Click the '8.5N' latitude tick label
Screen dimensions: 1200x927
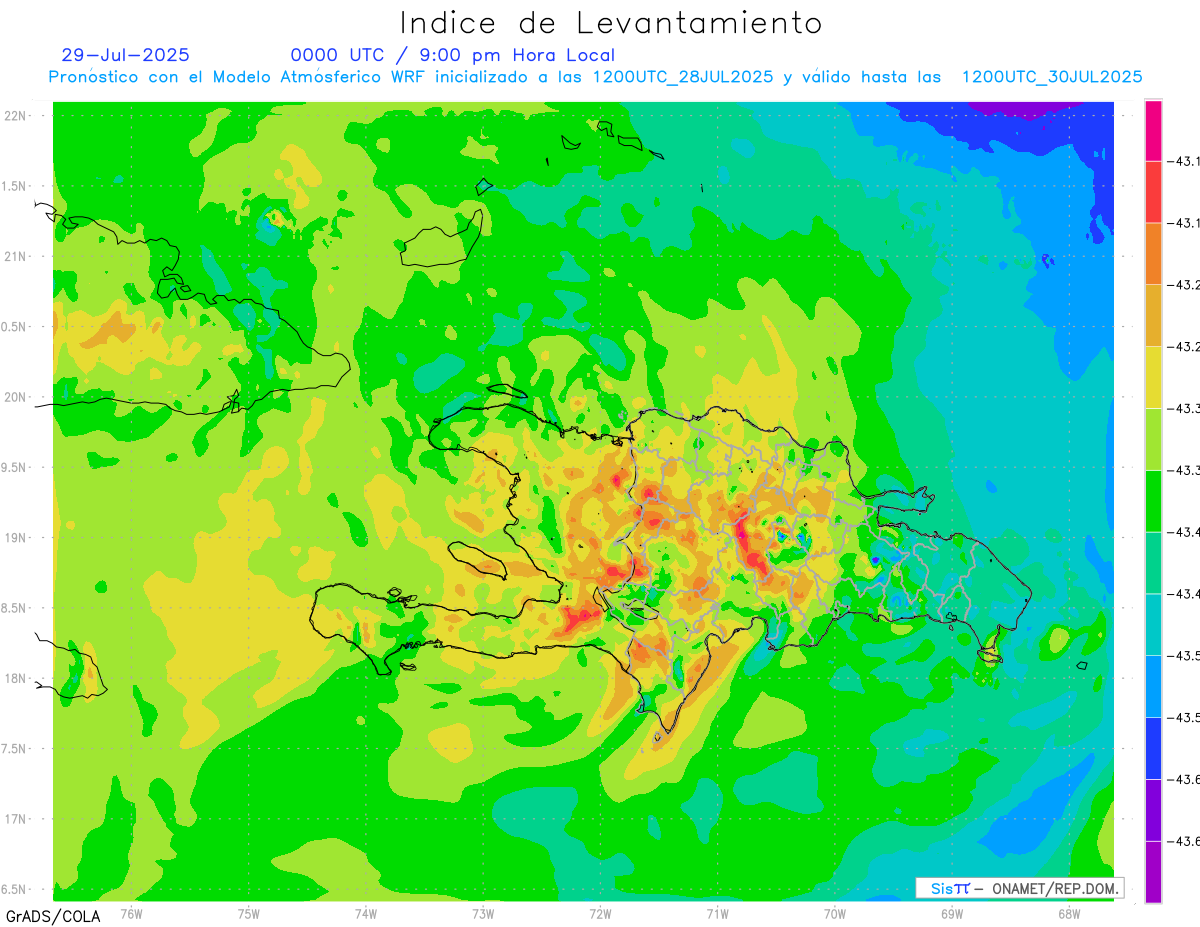click(x=14, y=608)
